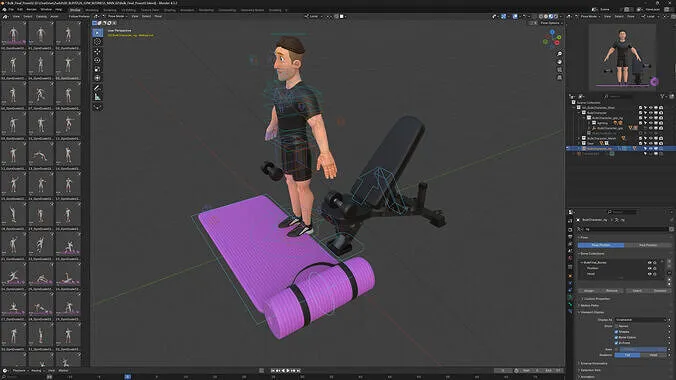Jump to the end frame in timeline controls
This screenshot has width=676, height=380.
point(298,371)
